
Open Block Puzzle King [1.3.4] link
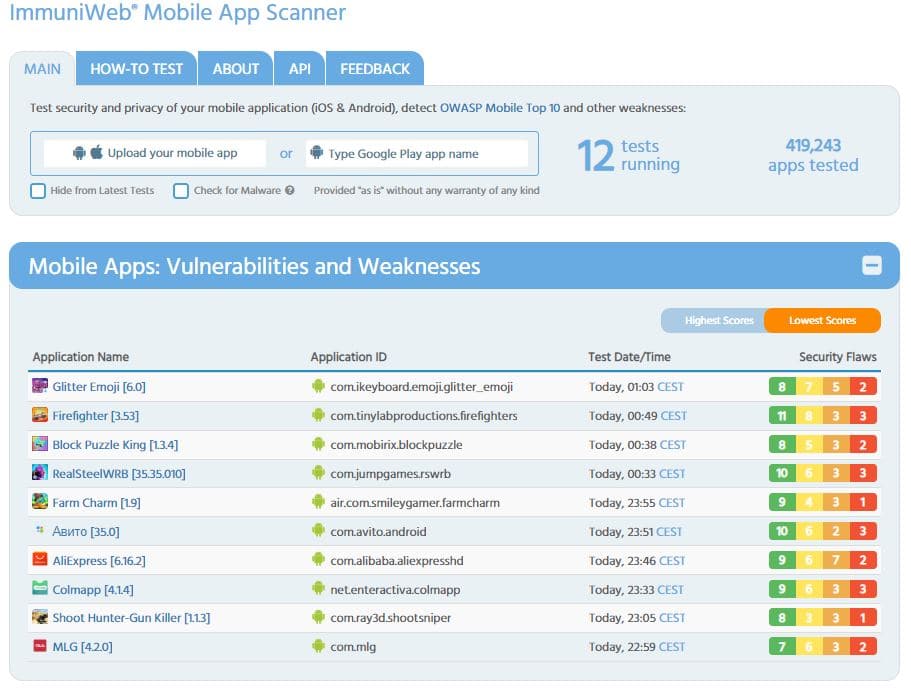(115, 445)
